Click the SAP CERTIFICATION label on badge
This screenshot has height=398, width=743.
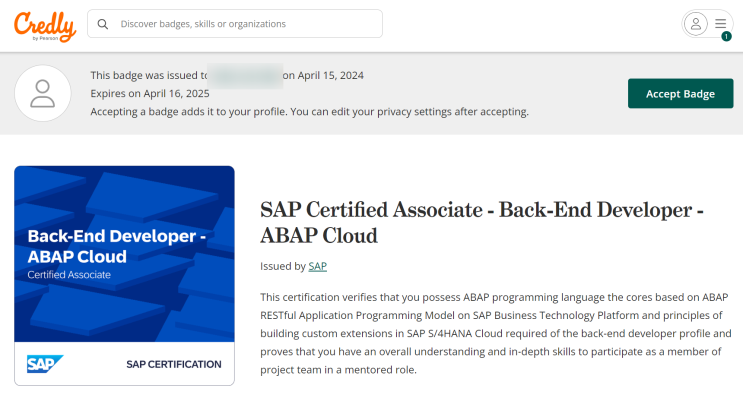click(x=174, y=364)
